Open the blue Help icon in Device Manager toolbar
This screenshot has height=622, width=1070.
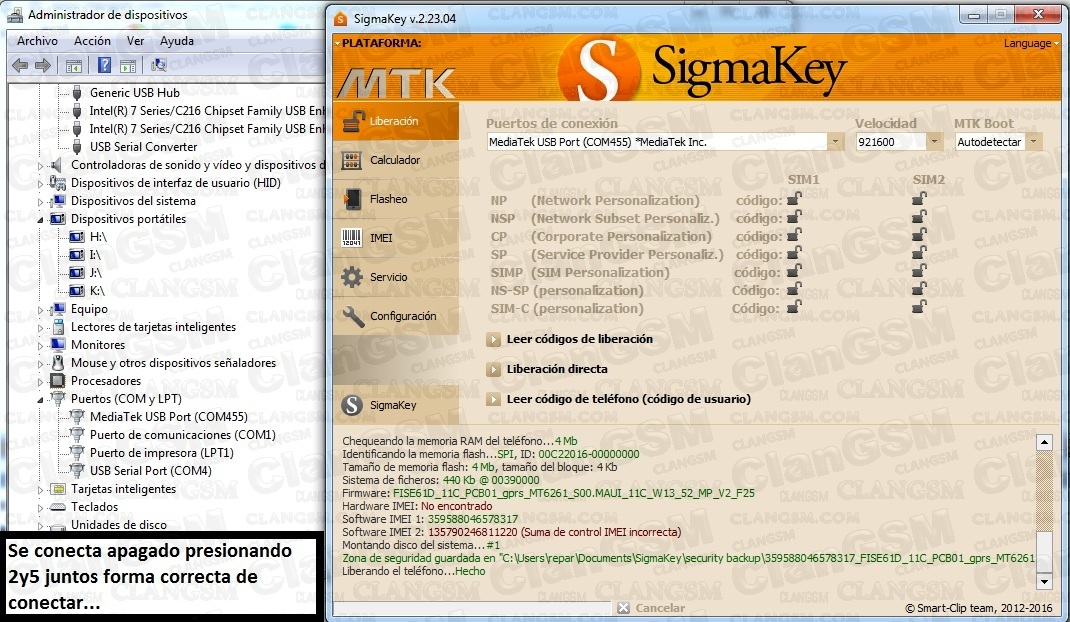pos(104,65)
